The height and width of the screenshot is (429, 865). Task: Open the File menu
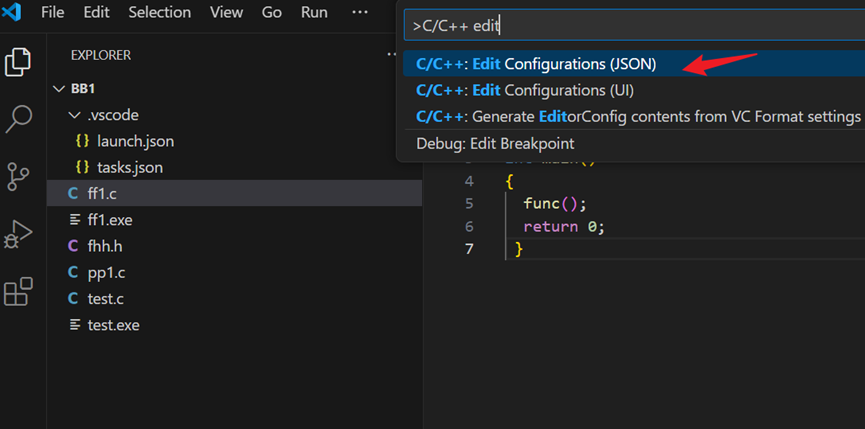click(x=52, y=12)
